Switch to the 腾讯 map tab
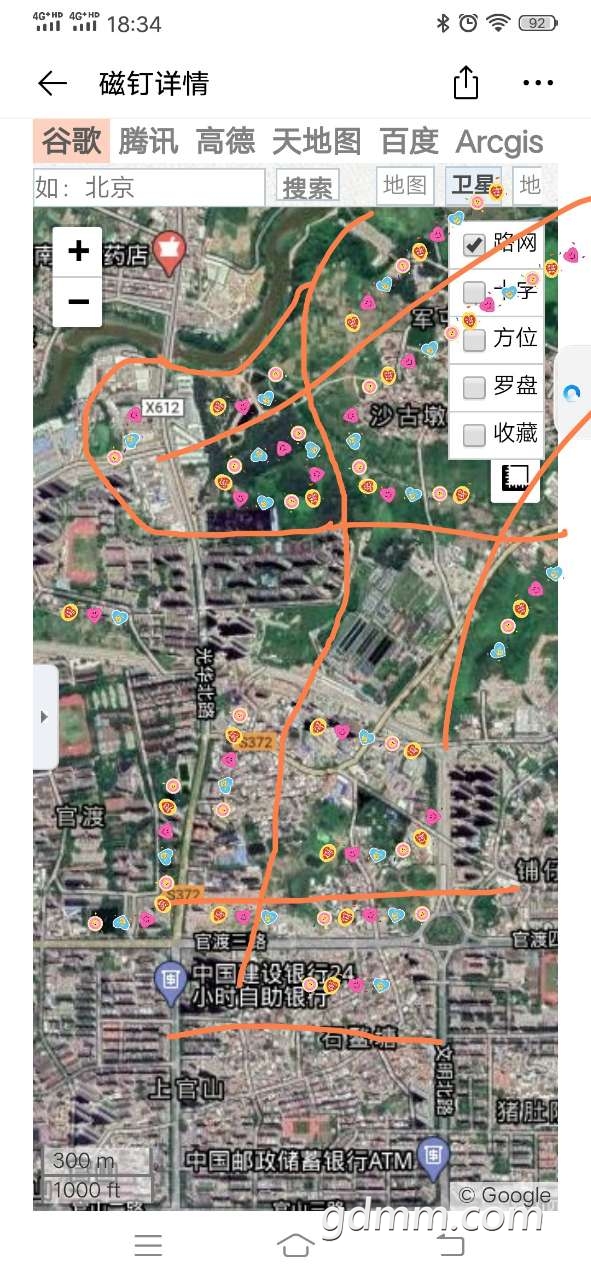 [149, 141]
